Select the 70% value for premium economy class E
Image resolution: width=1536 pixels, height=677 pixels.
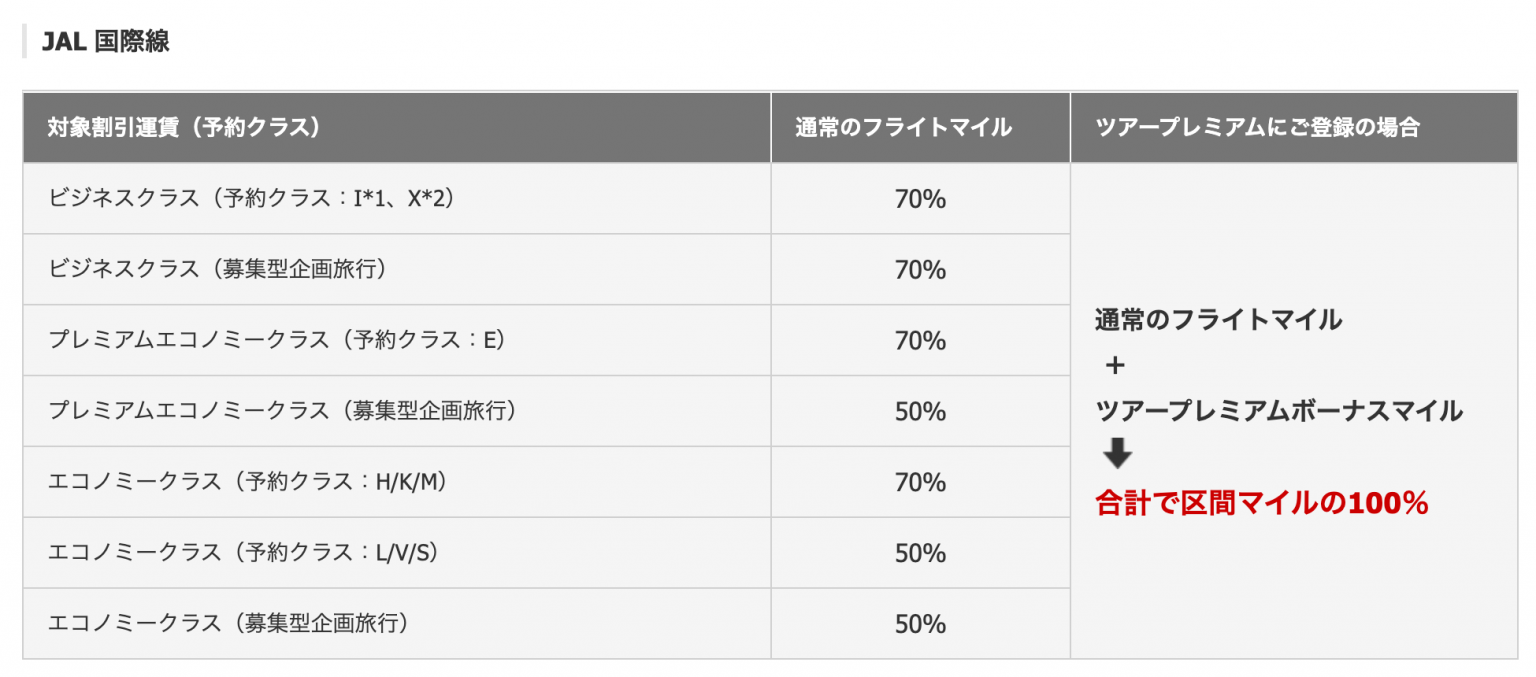pyautogui.click(x=920, y=341)
